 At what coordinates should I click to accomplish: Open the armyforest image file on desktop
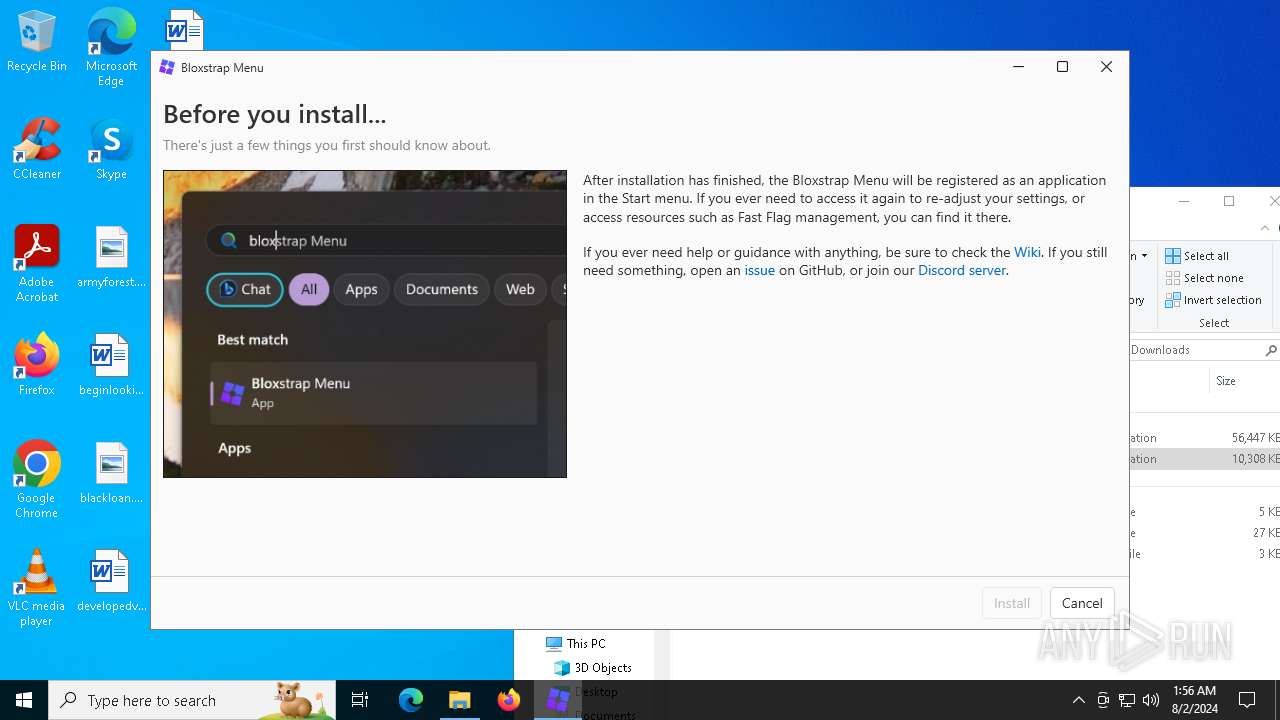pos(111,256)
